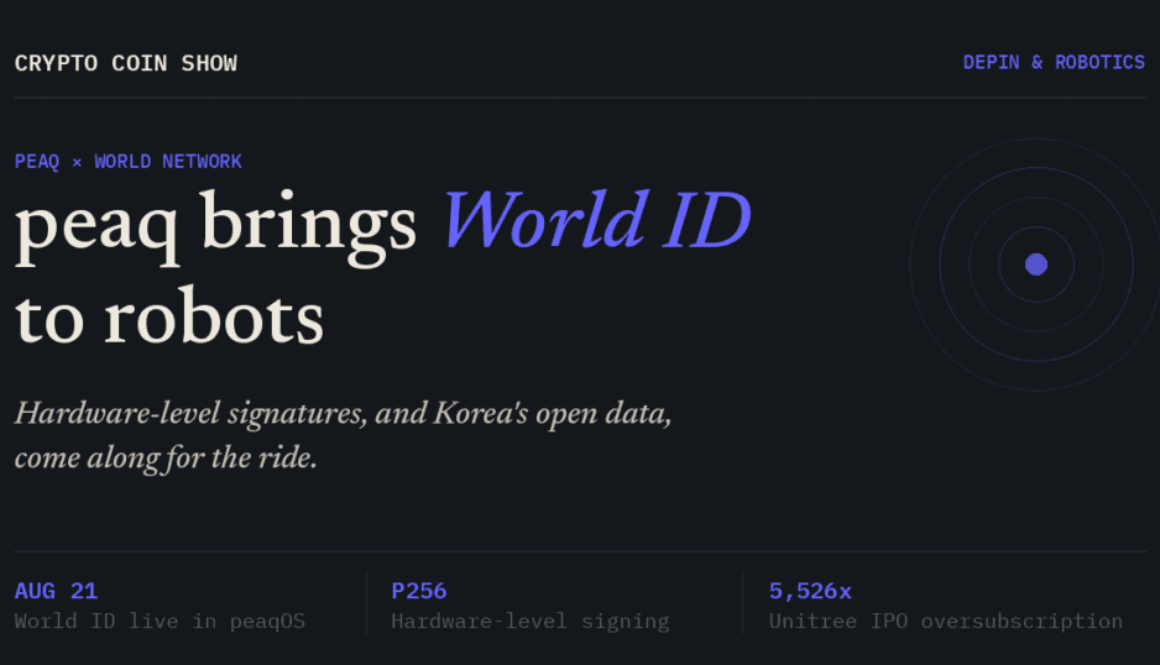Click 'Unitree IPO oversubscription' caption
Screen dimensions: 1160x665
pos(945,621)
